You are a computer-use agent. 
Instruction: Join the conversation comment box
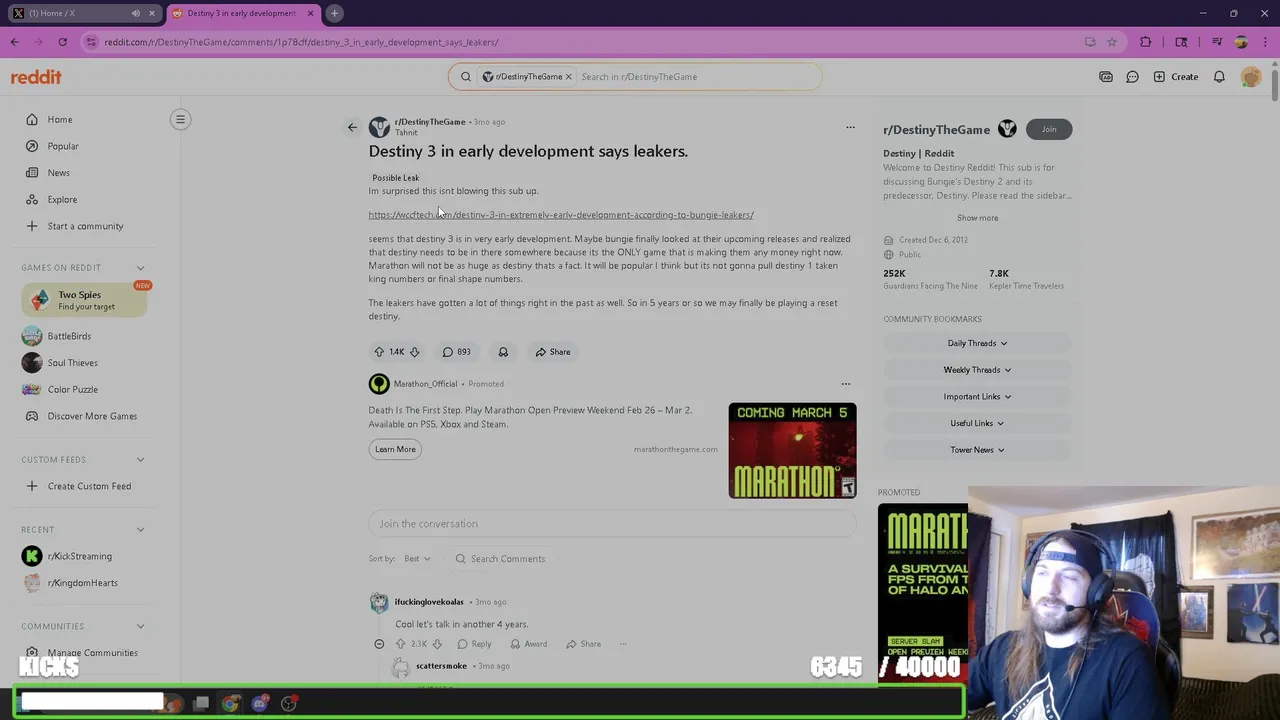(612, 524)
